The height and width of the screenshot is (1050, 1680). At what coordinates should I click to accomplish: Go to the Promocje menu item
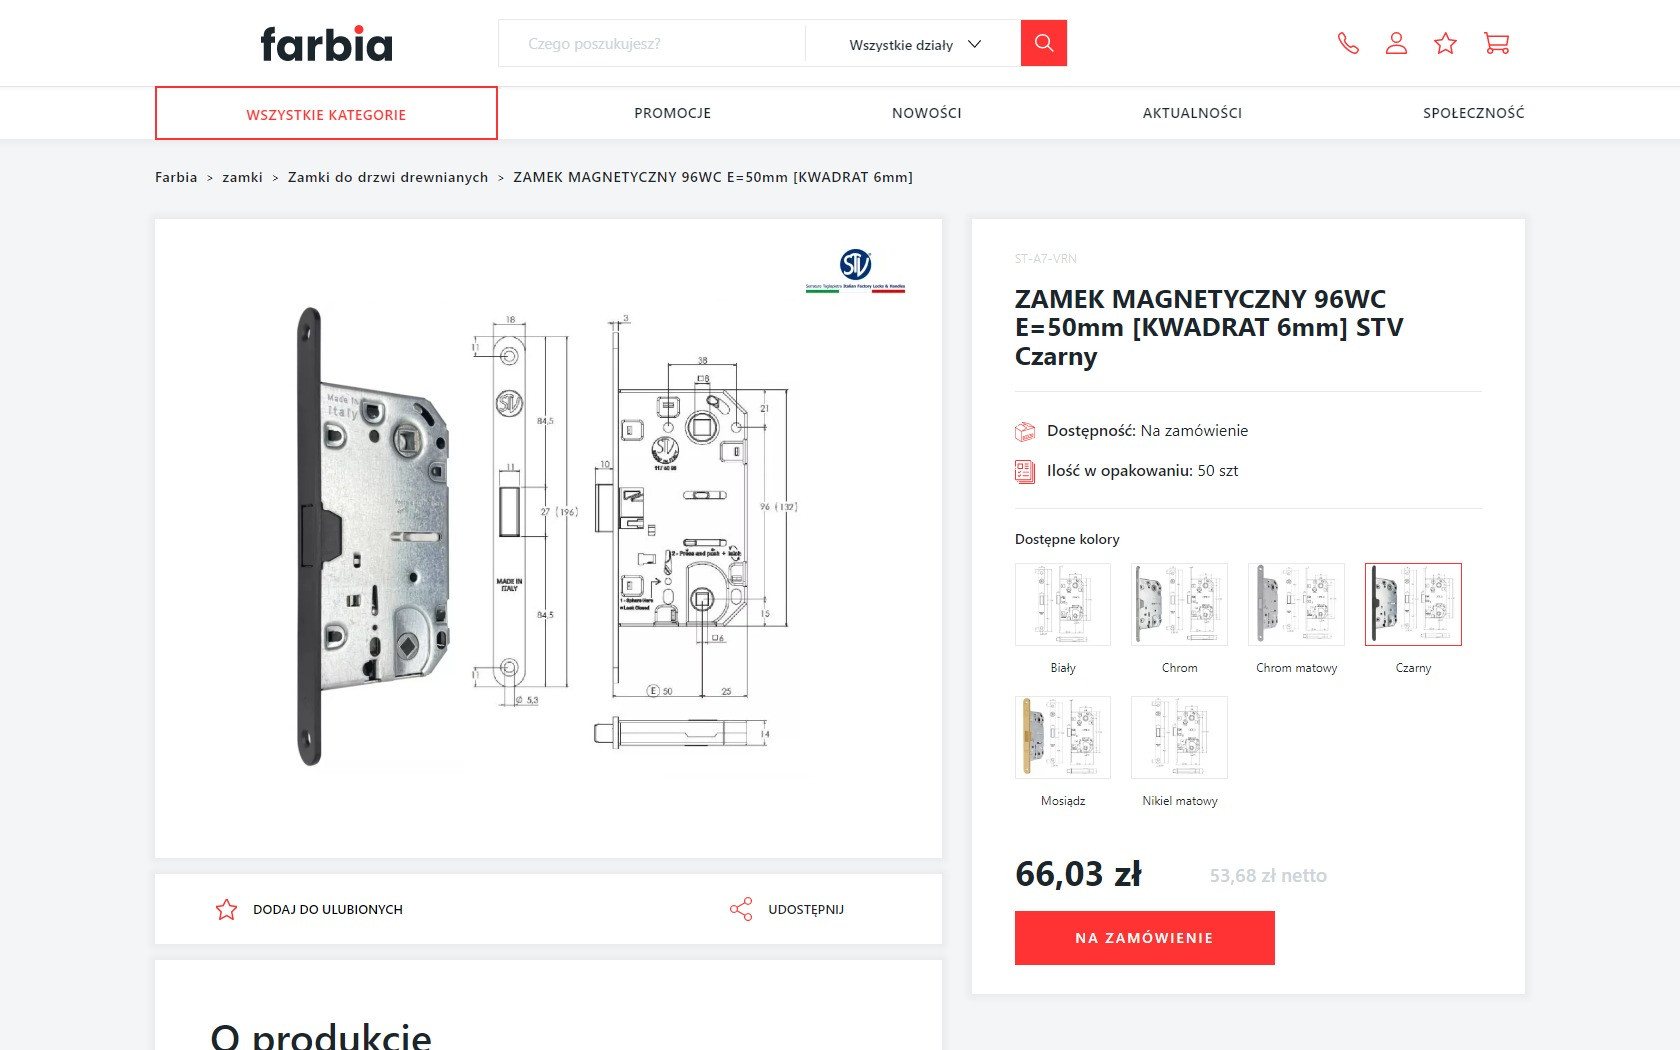[x=673, y=113]
